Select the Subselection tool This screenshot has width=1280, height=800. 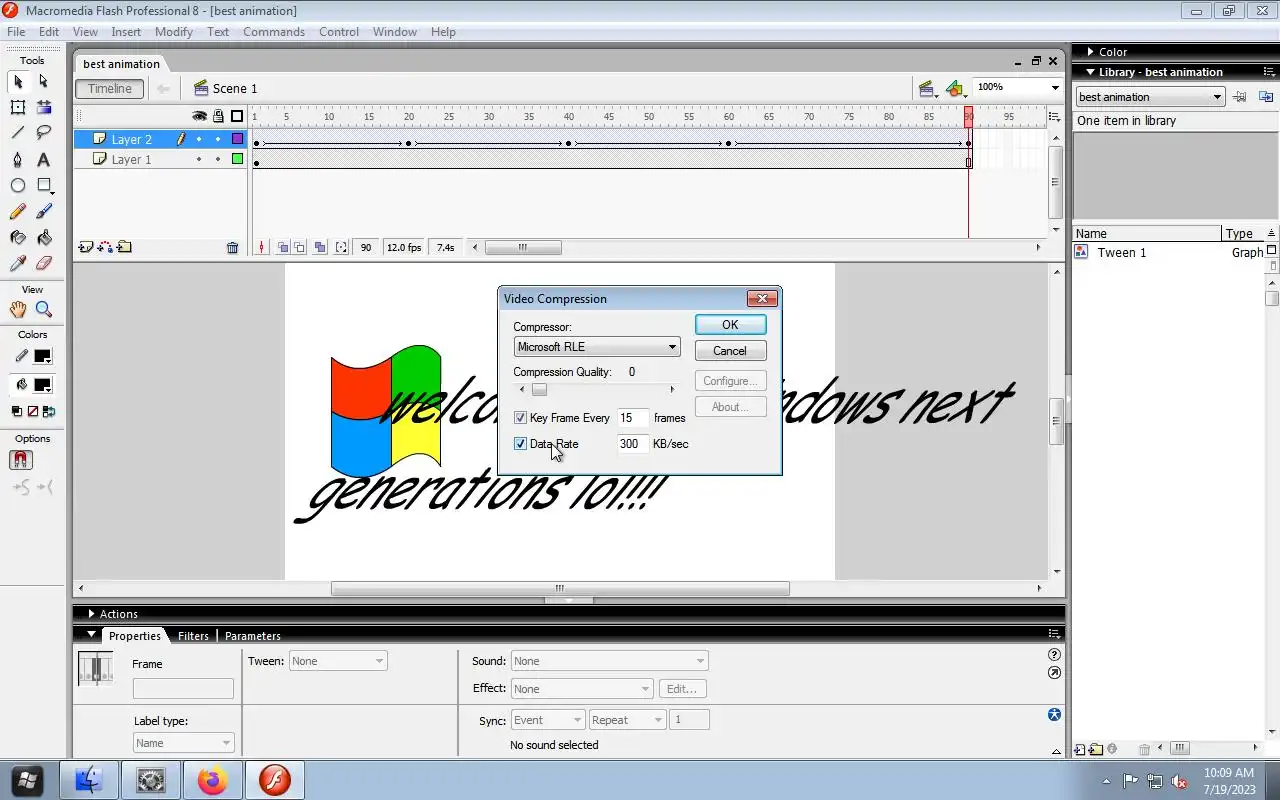[44, 81]
